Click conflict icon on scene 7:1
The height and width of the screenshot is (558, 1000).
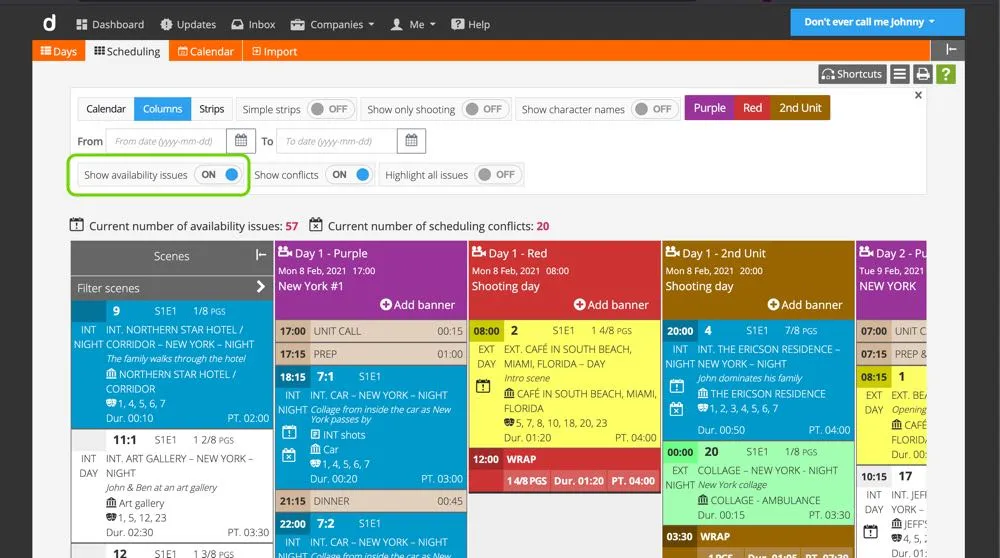(x=289, y=455)
